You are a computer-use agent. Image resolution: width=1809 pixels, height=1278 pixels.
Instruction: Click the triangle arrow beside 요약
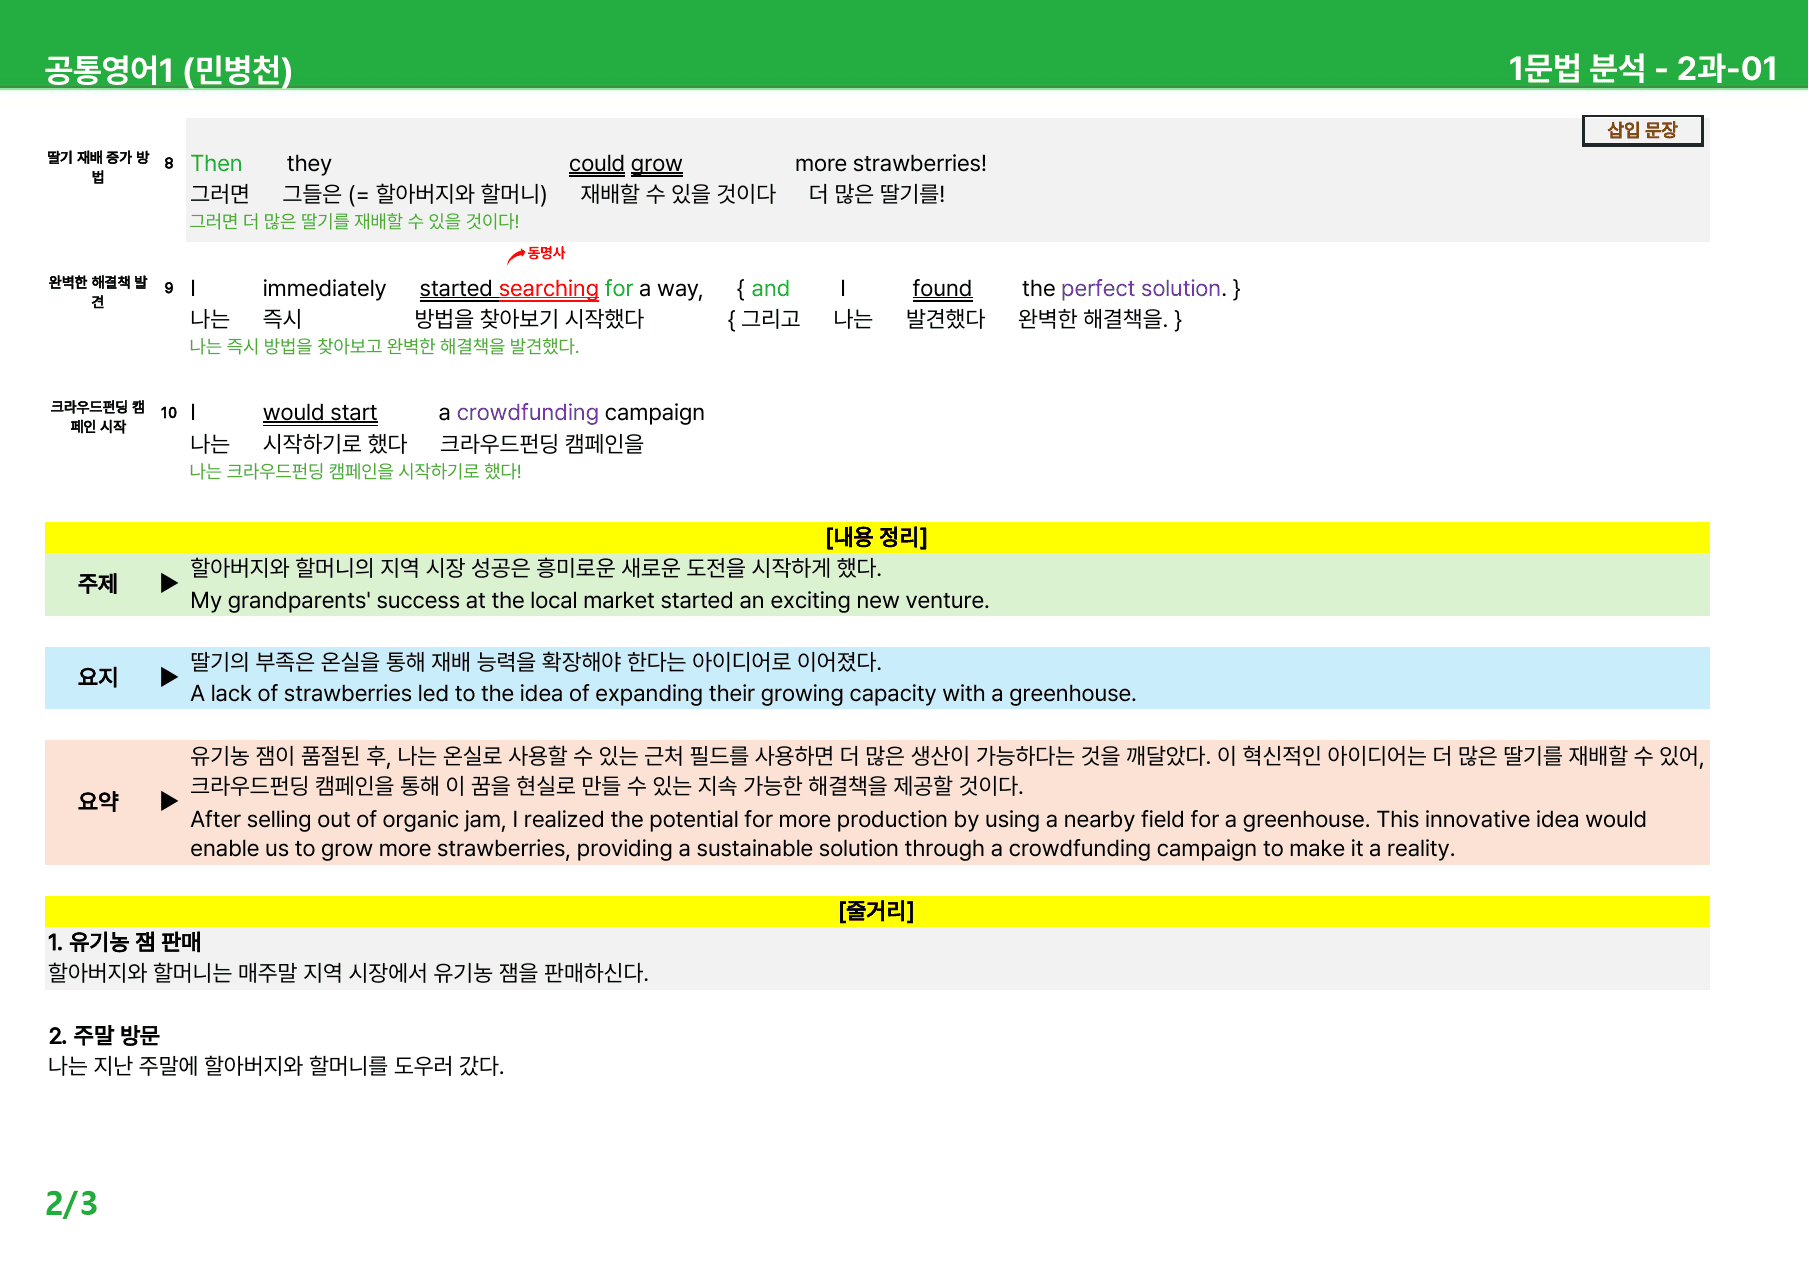click(169, 801)
